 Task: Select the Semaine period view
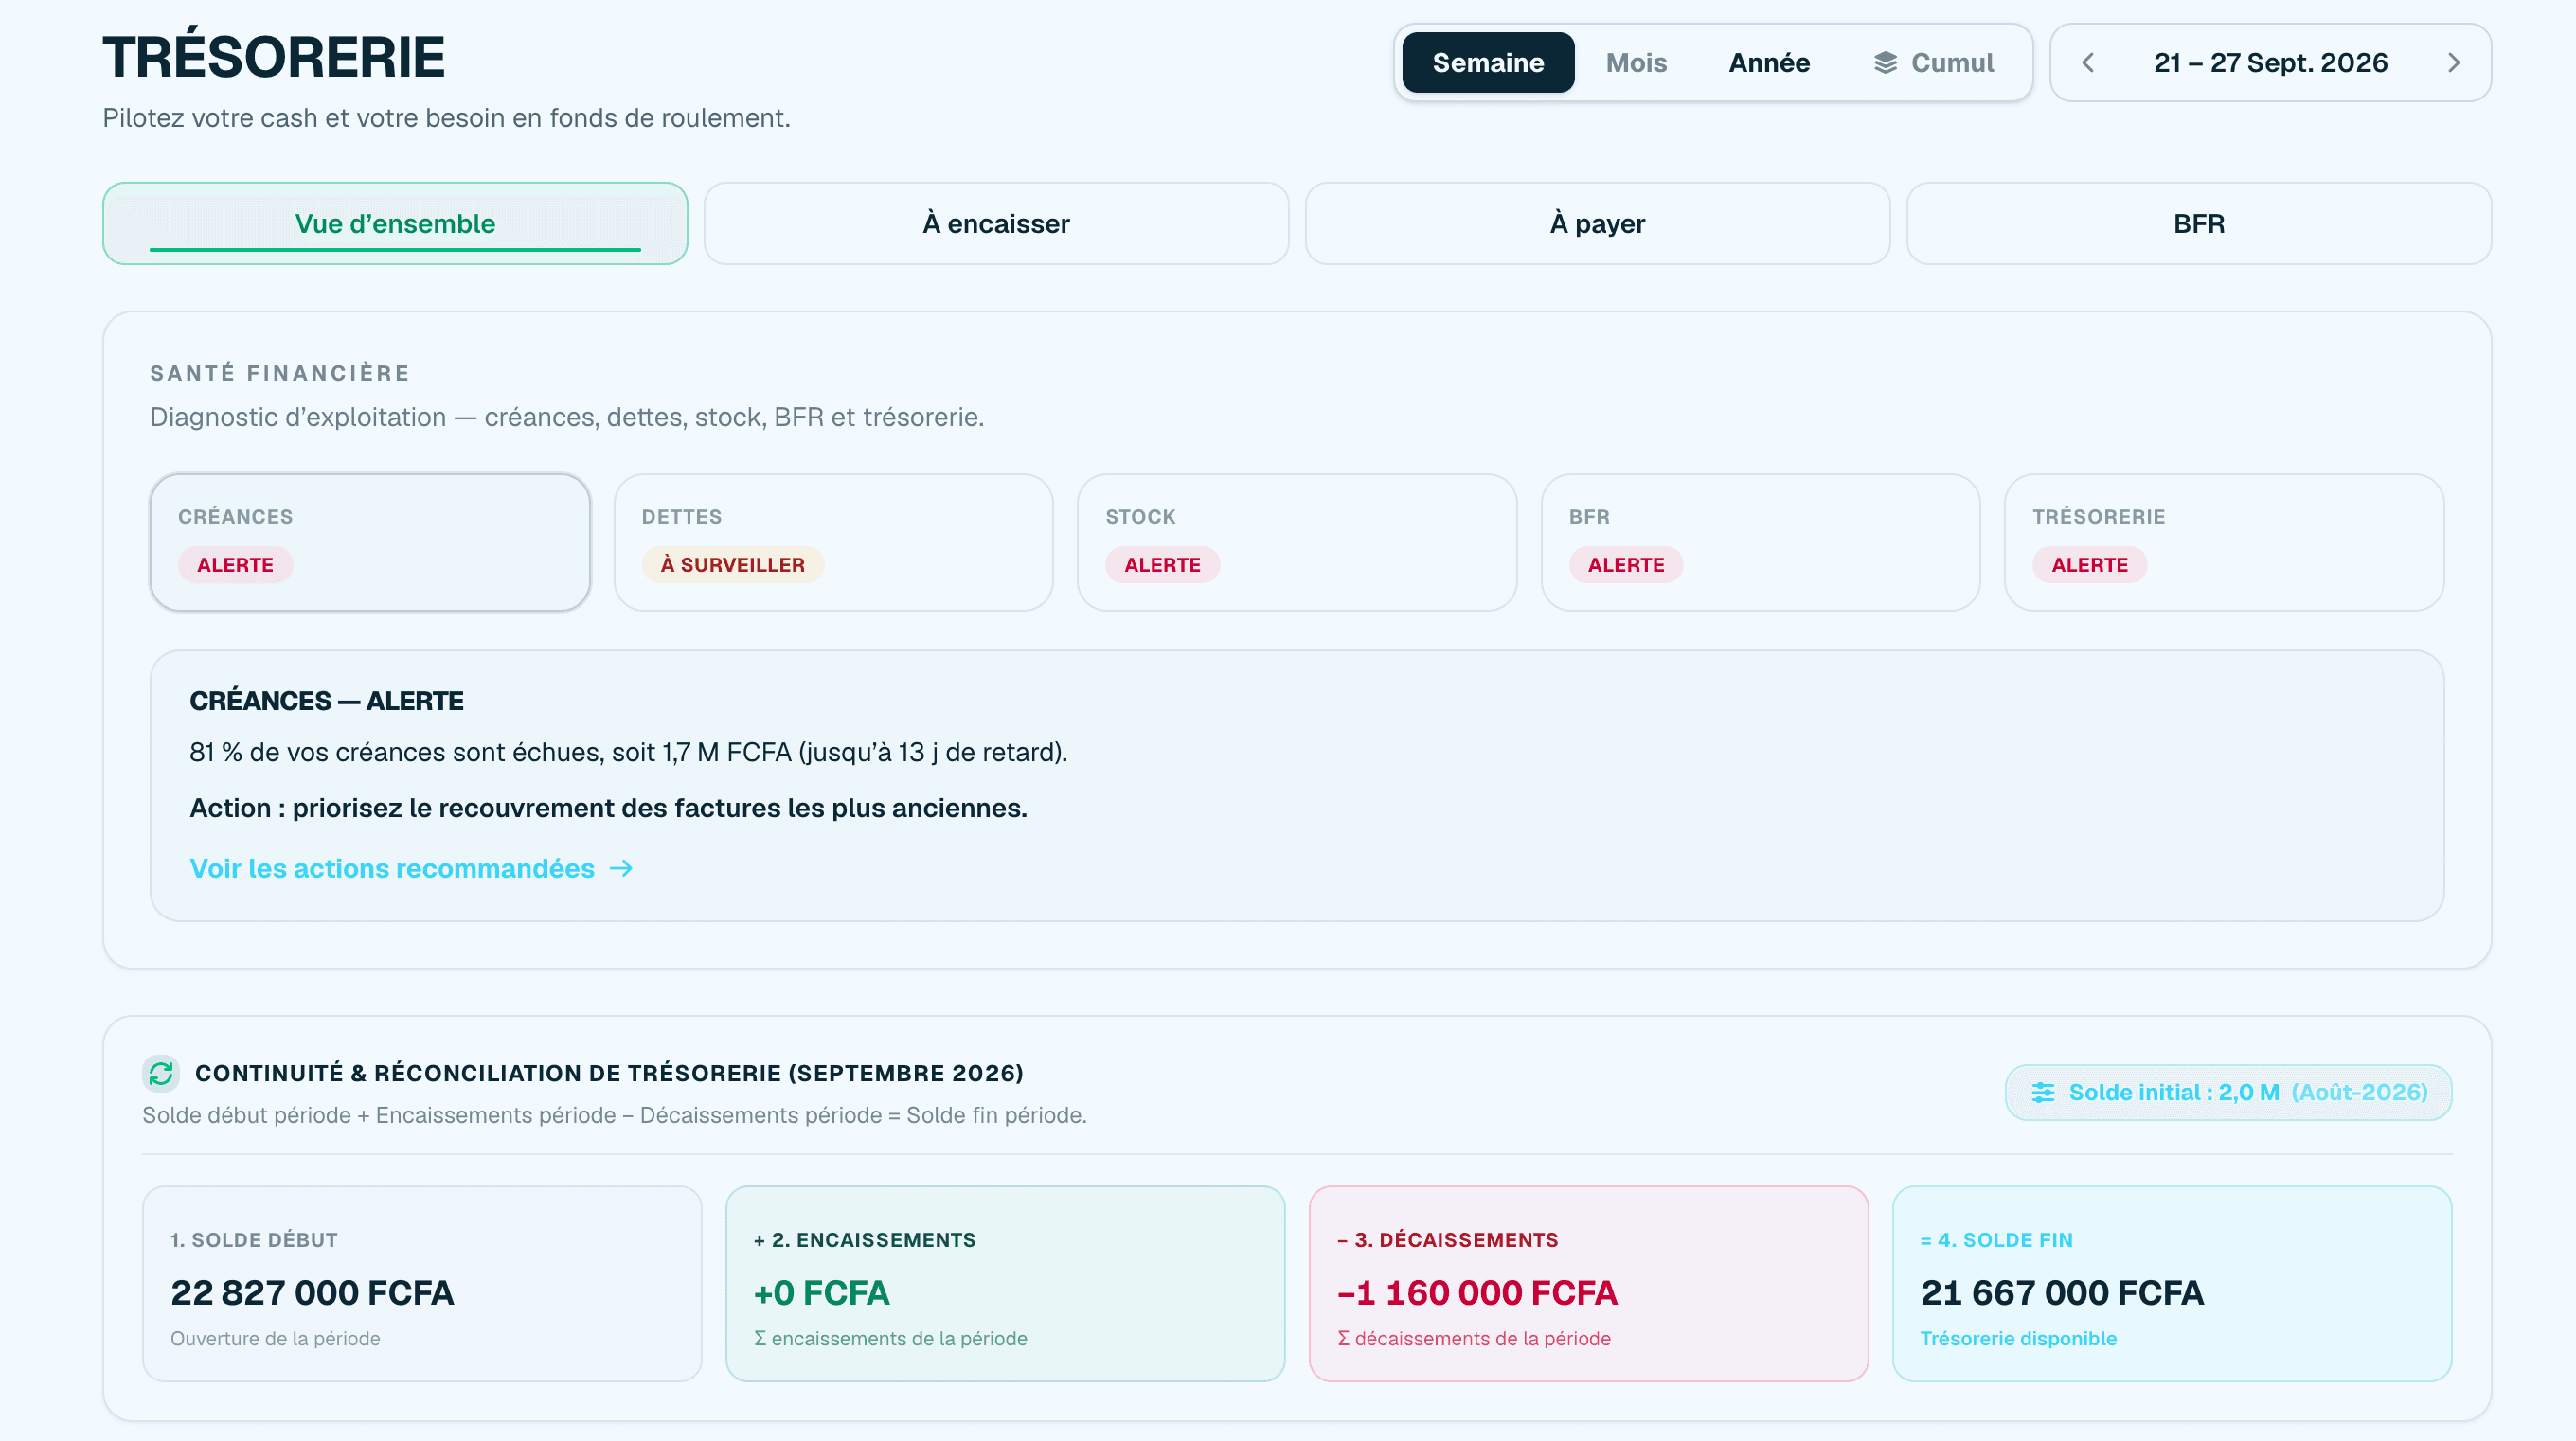(x=1488, y=63)
